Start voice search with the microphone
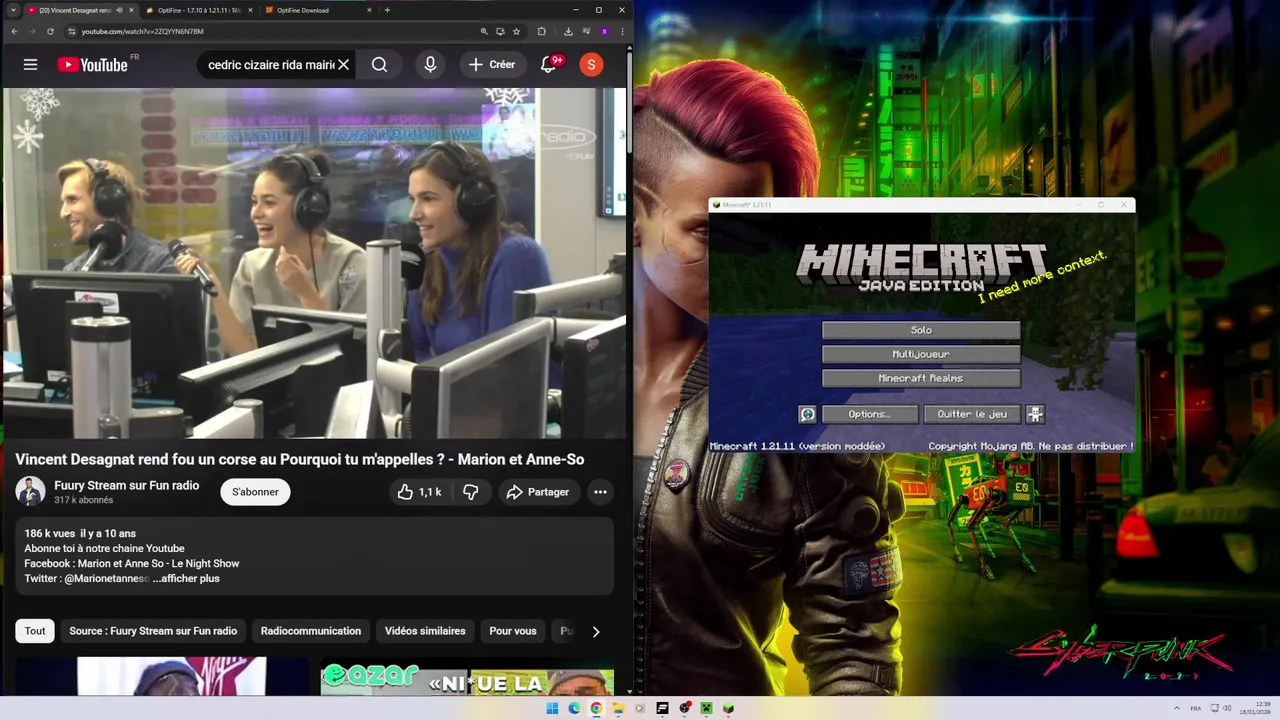The height and width of the screenshot is (720, 1280). pos(430,64)
